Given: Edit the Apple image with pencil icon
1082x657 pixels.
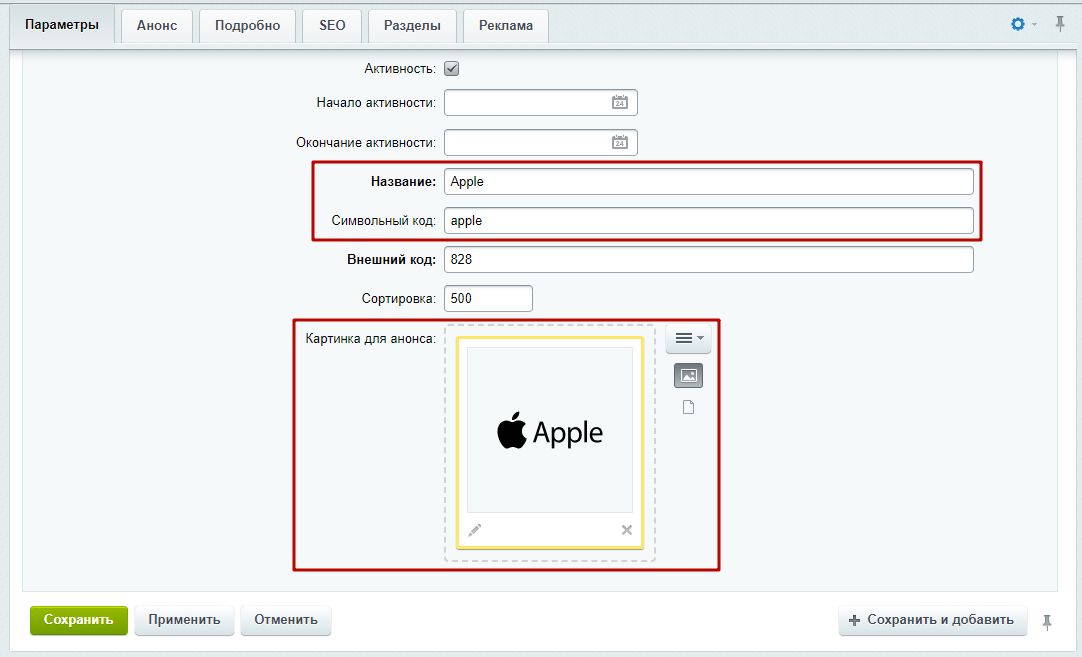Looking at the screenshot, I should point(475,530).
